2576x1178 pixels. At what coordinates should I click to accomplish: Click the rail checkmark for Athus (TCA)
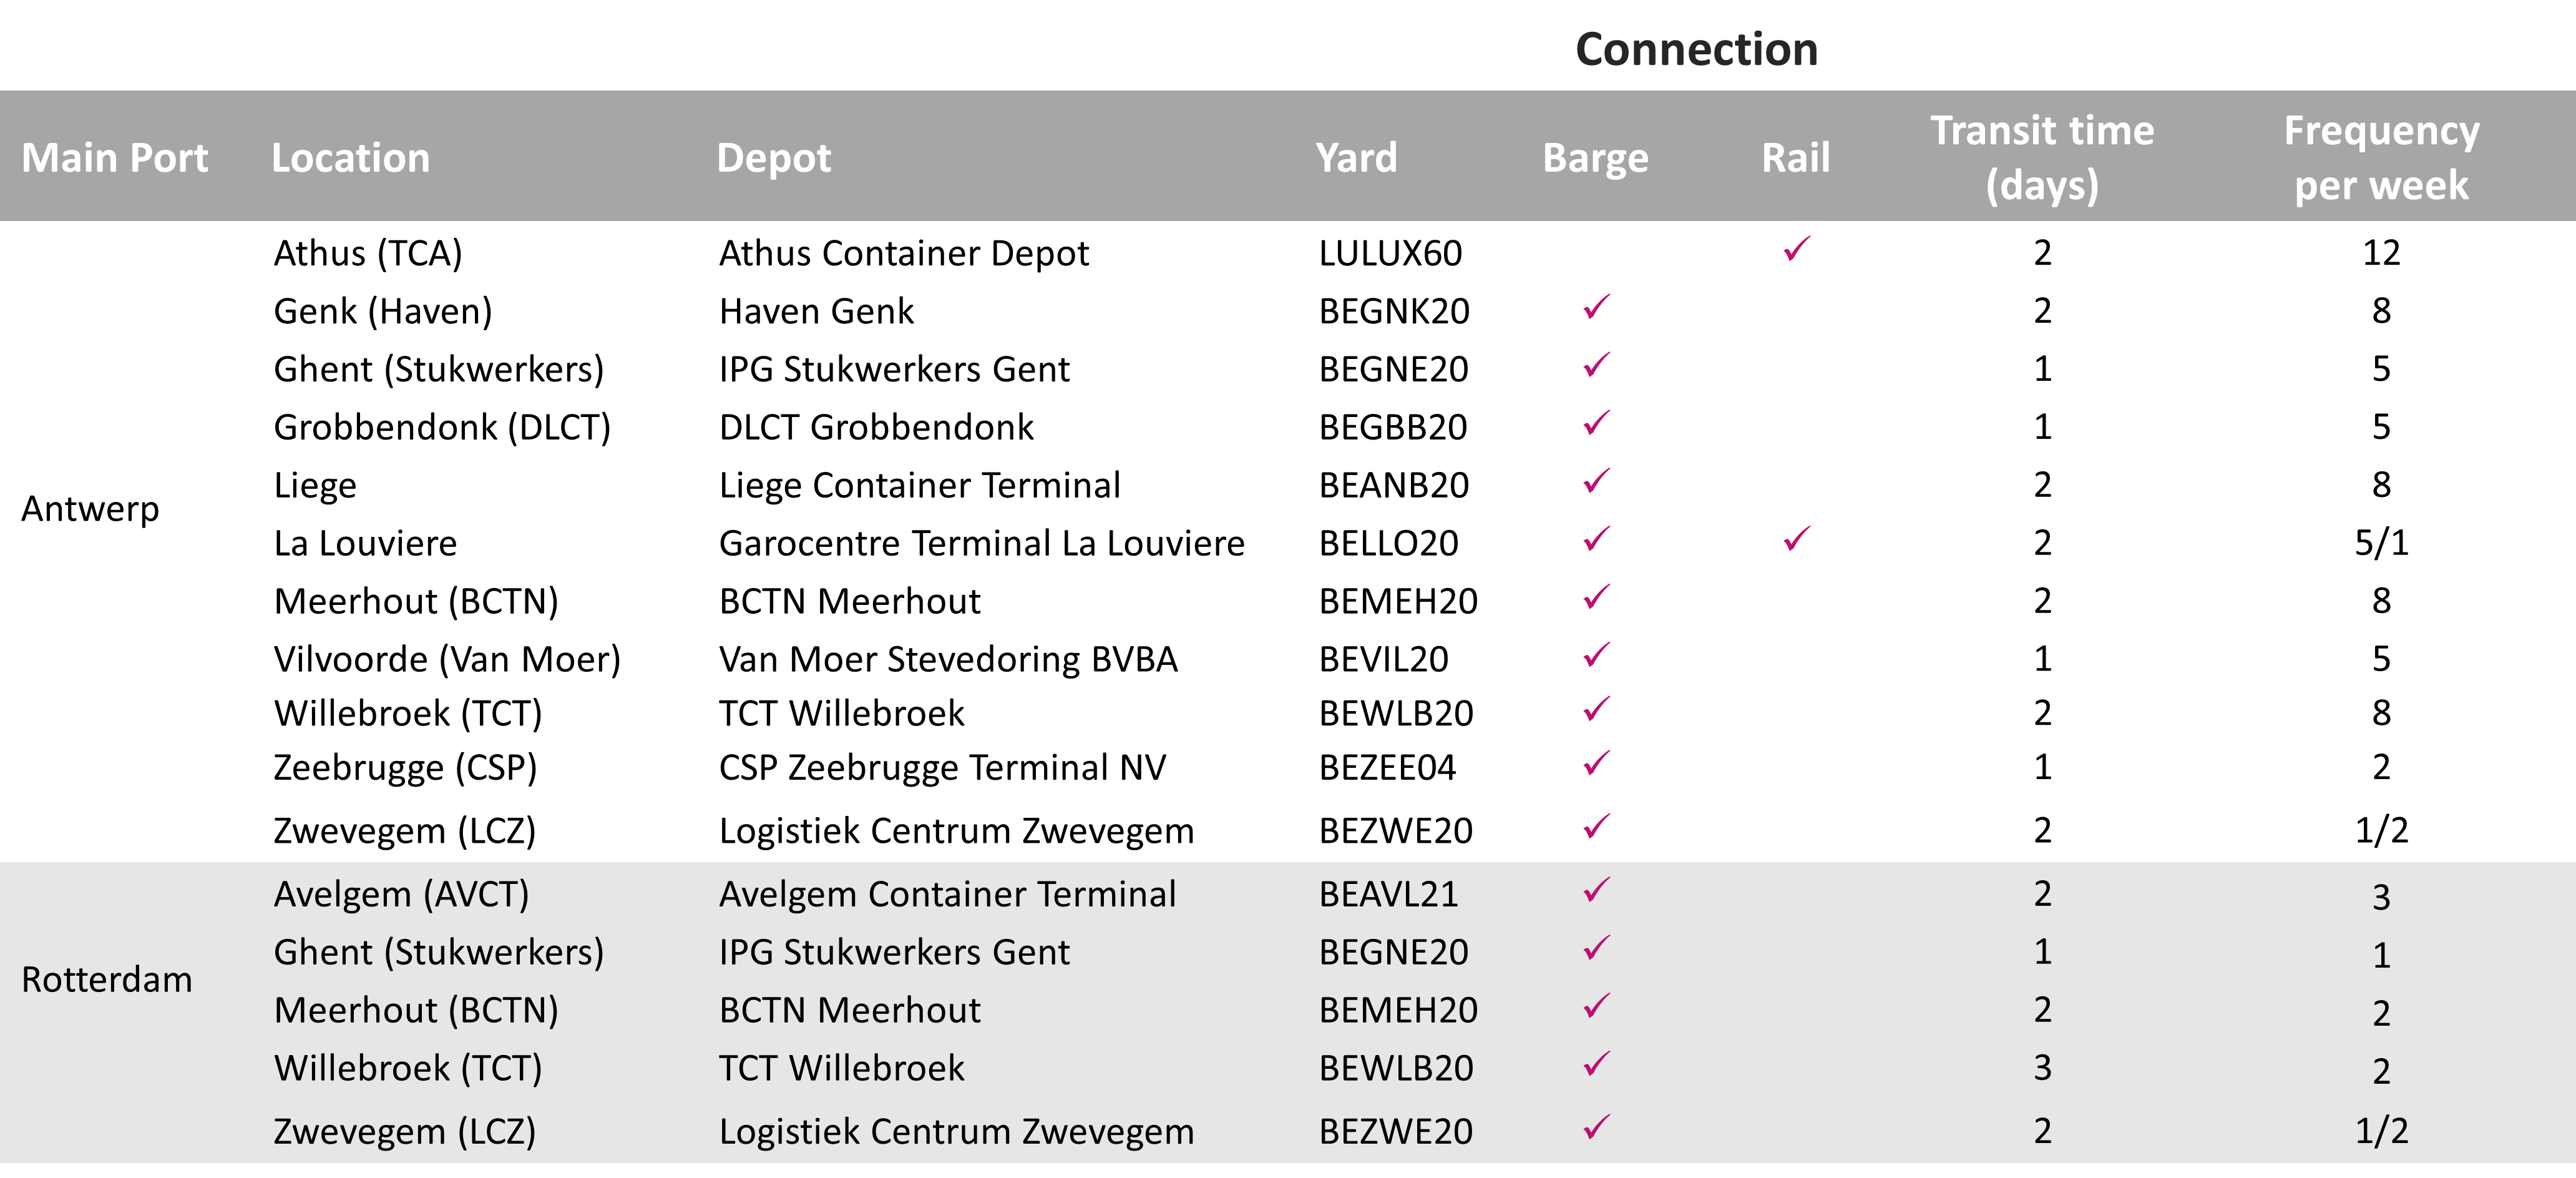pyautogui.click(x=1796, y=249)
